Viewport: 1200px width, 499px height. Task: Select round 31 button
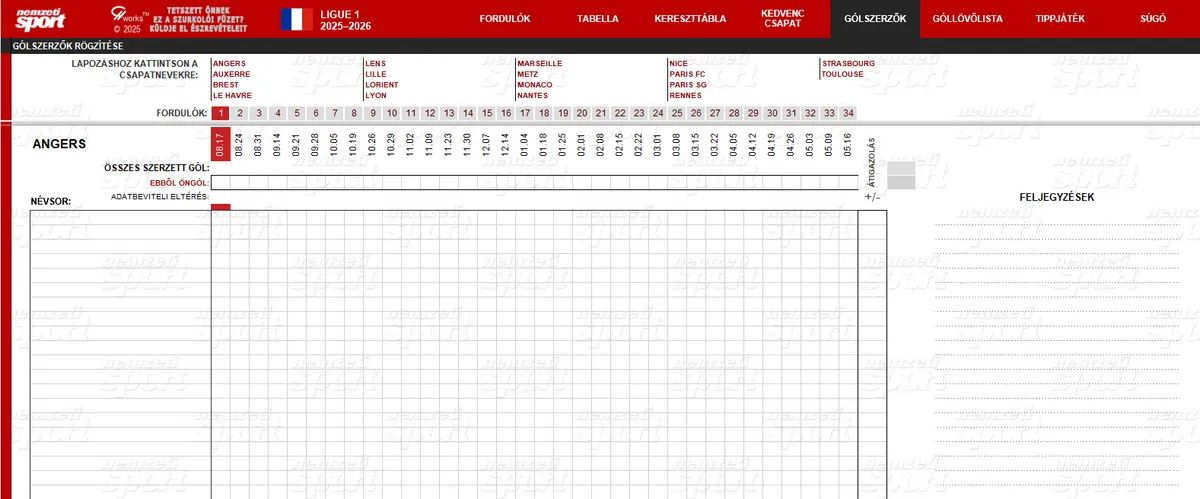791,113
